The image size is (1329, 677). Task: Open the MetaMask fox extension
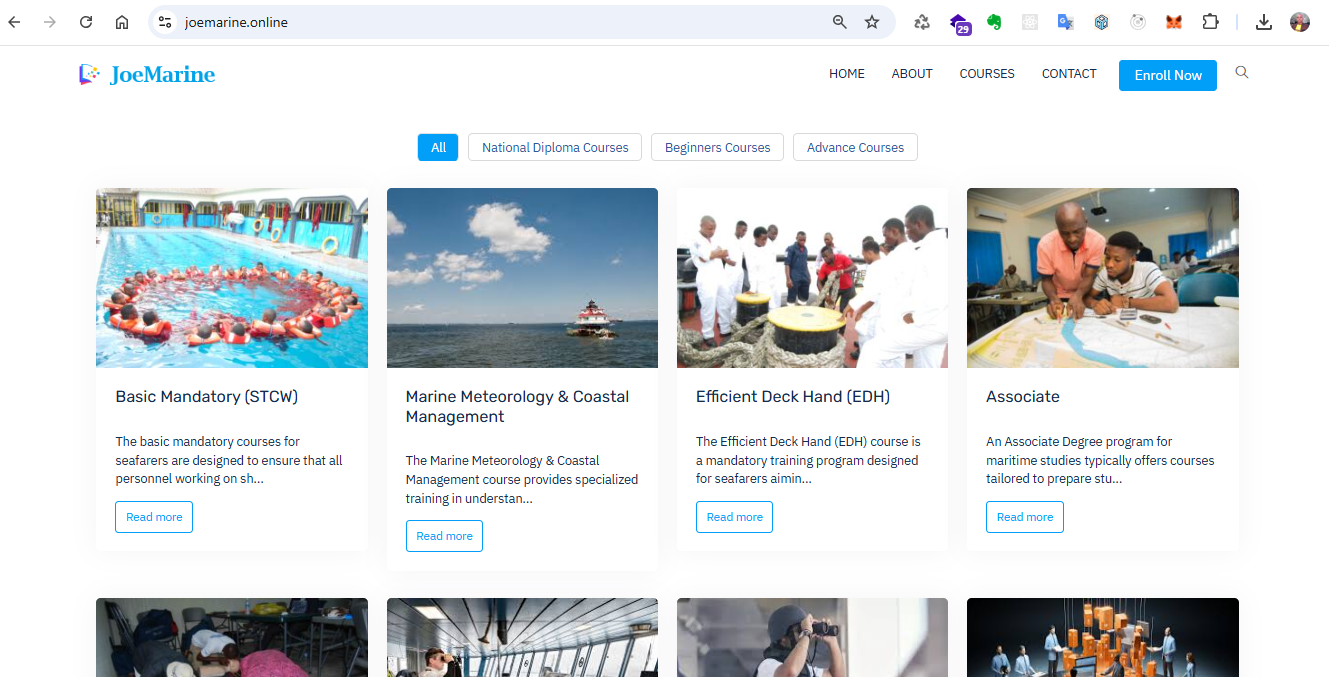click(x=1174, y=22)
